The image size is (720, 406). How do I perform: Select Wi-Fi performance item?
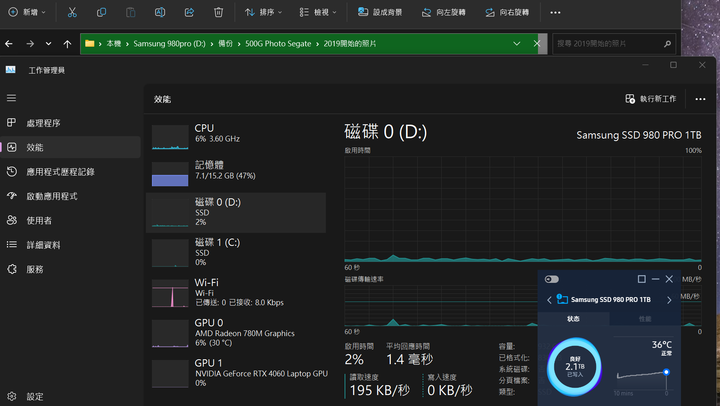tap(236, 293)
